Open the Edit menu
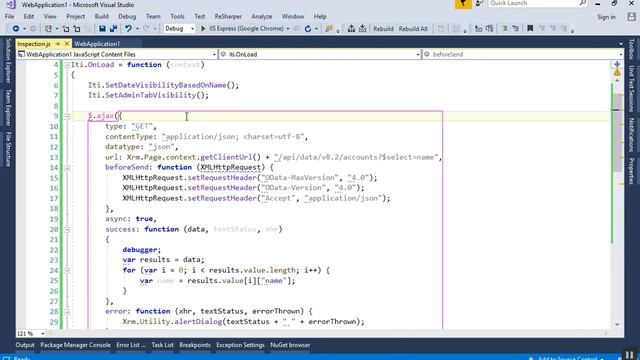Viewport: 640px width, 360px height. click(x=29, y=17)
